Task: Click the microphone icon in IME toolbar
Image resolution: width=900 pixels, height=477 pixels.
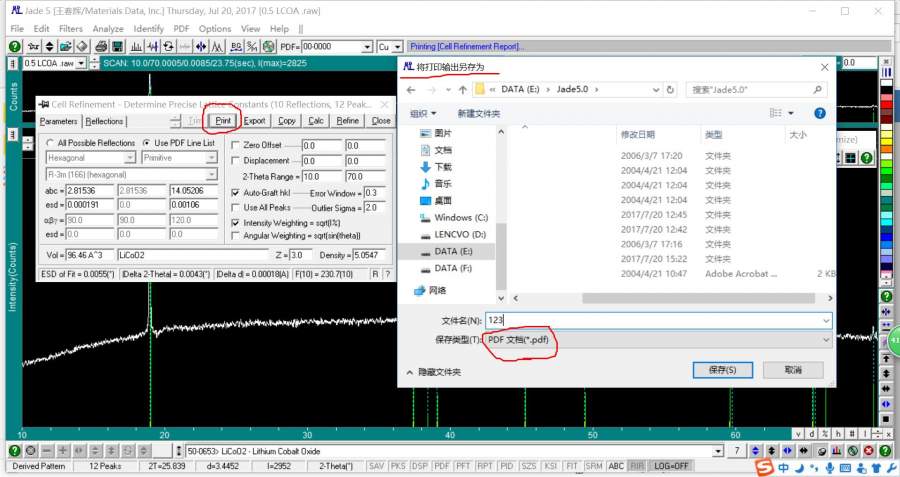Action: [x=830, y=468]
